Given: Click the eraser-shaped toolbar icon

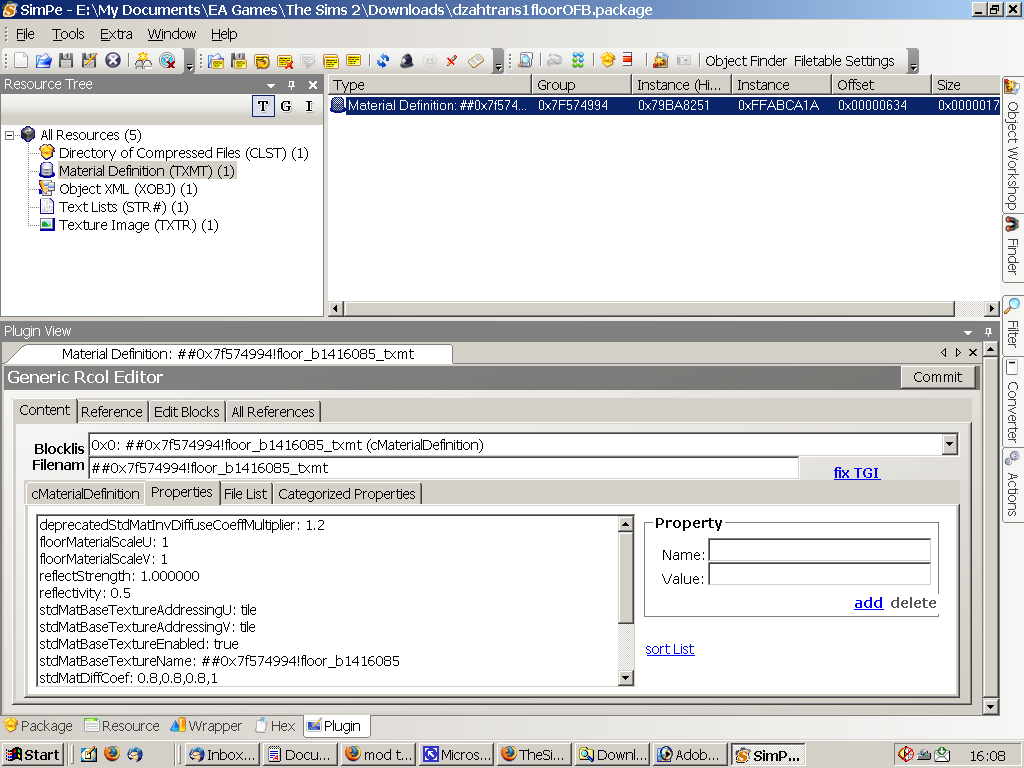Looking at the screenshot, I should (476, 61).
